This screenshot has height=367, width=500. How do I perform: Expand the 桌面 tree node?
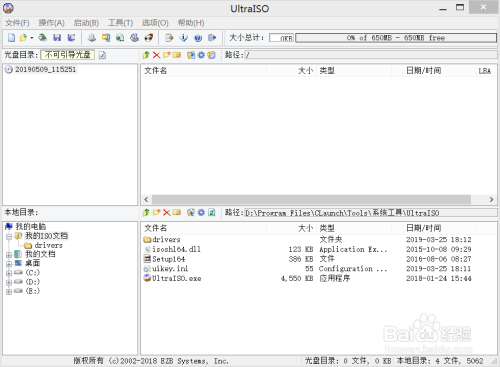point(9,264)
